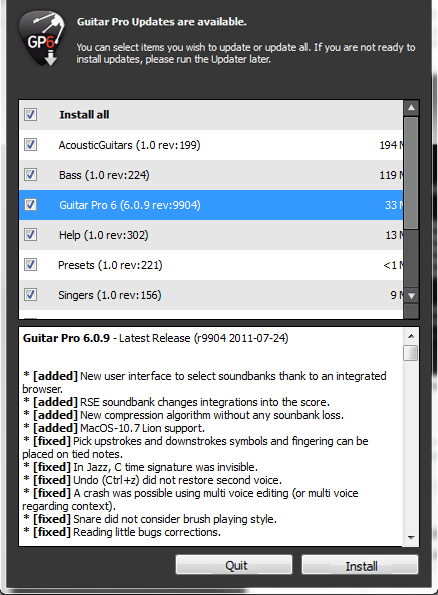Select the Help (1.0 rev:302) row

pyautogui.click(x=211, y=235)
